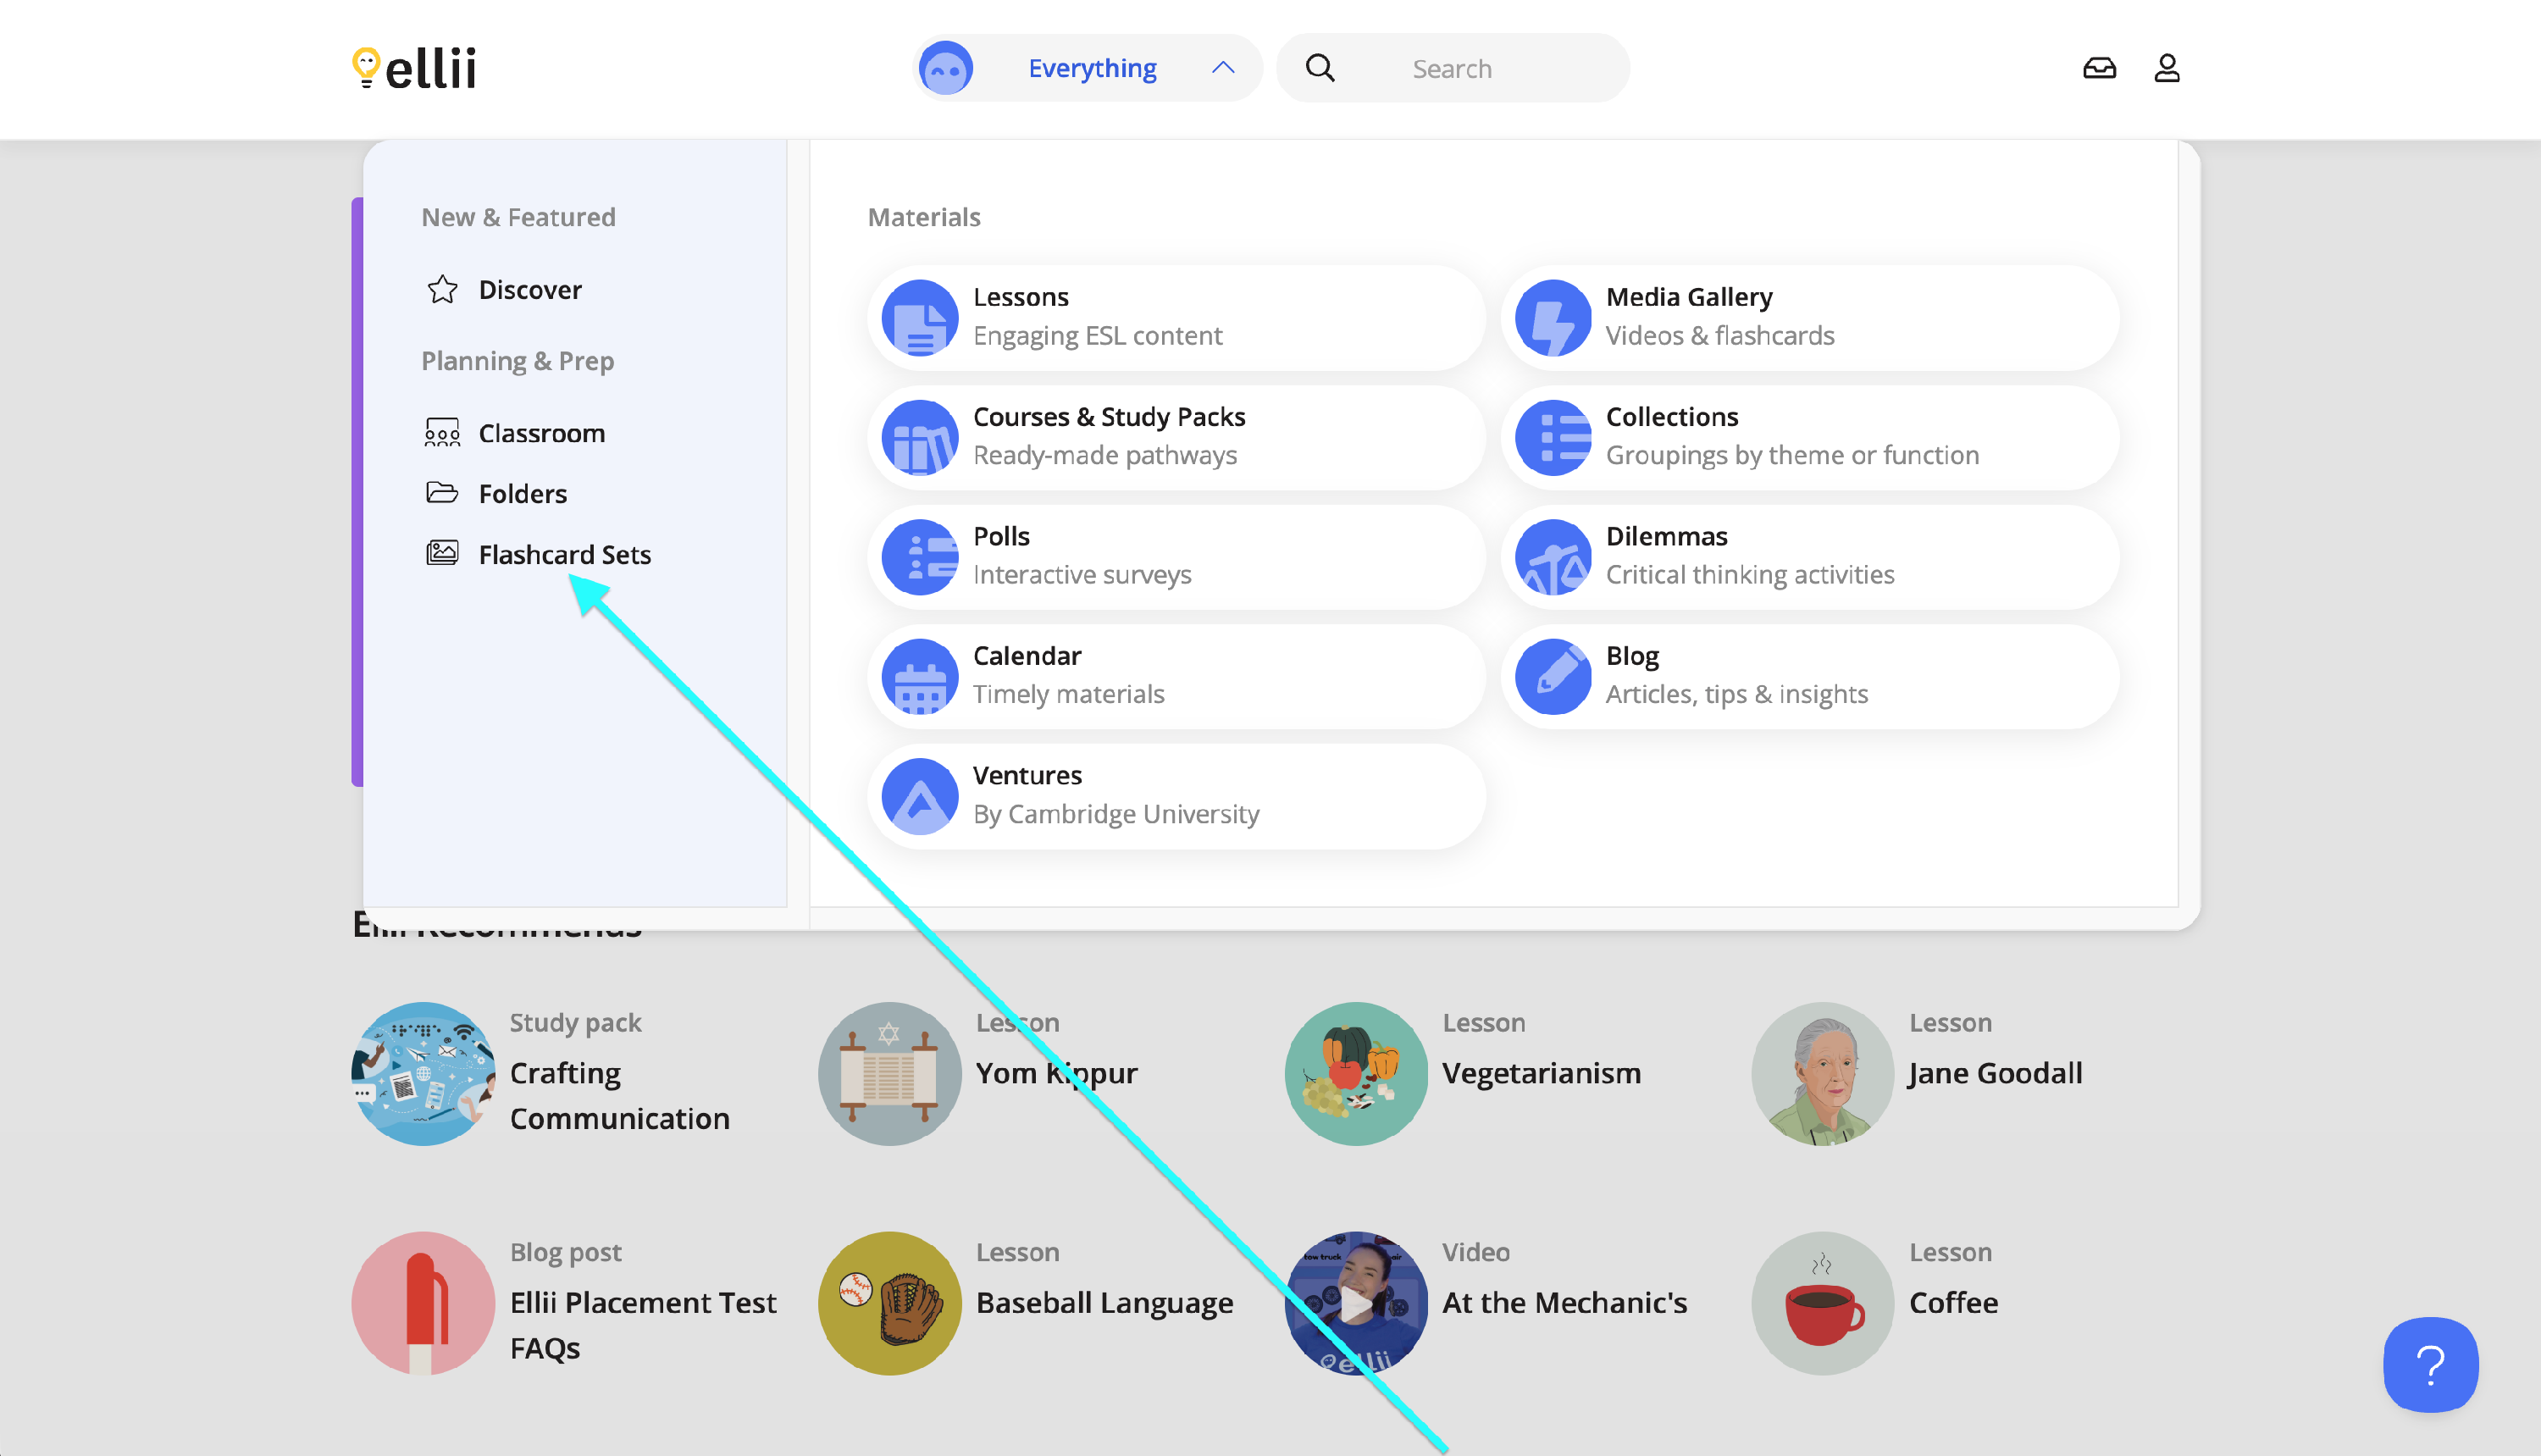Open Discover from the sidebar

(x=529, y=290)
